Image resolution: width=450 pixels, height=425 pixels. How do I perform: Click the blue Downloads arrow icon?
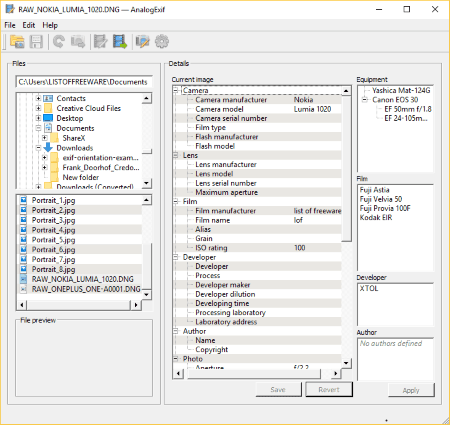(x=48, y=147)
